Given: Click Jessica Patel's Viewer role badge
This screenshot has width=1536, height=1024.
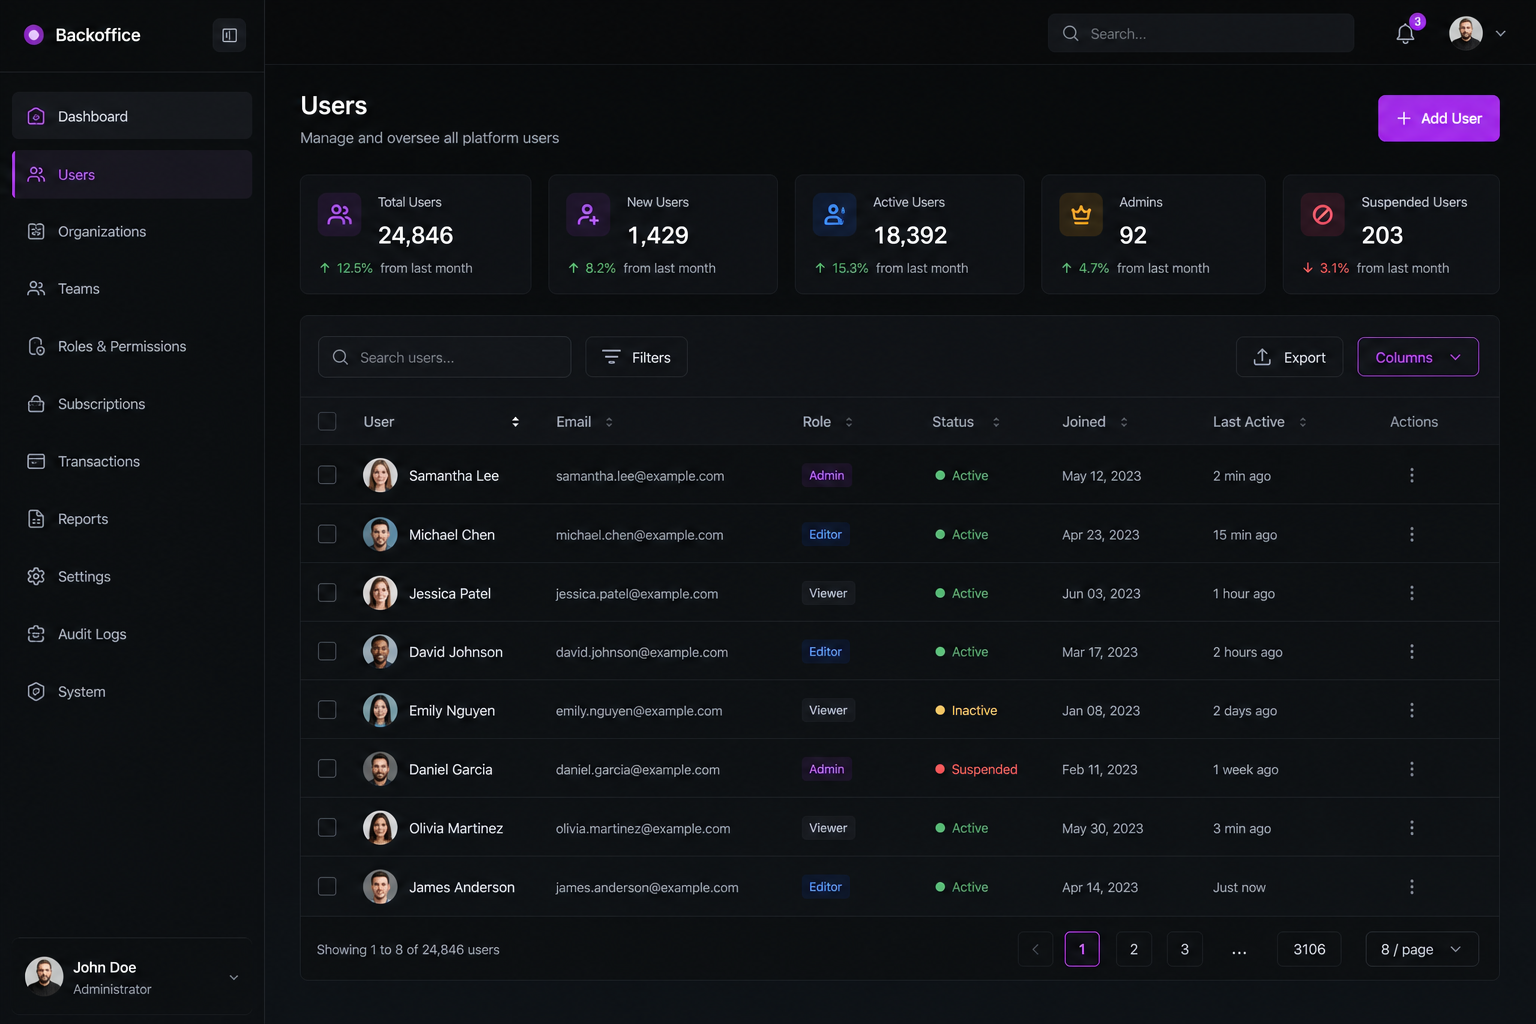Looking at the screenshot, I should tap(828, 593).
